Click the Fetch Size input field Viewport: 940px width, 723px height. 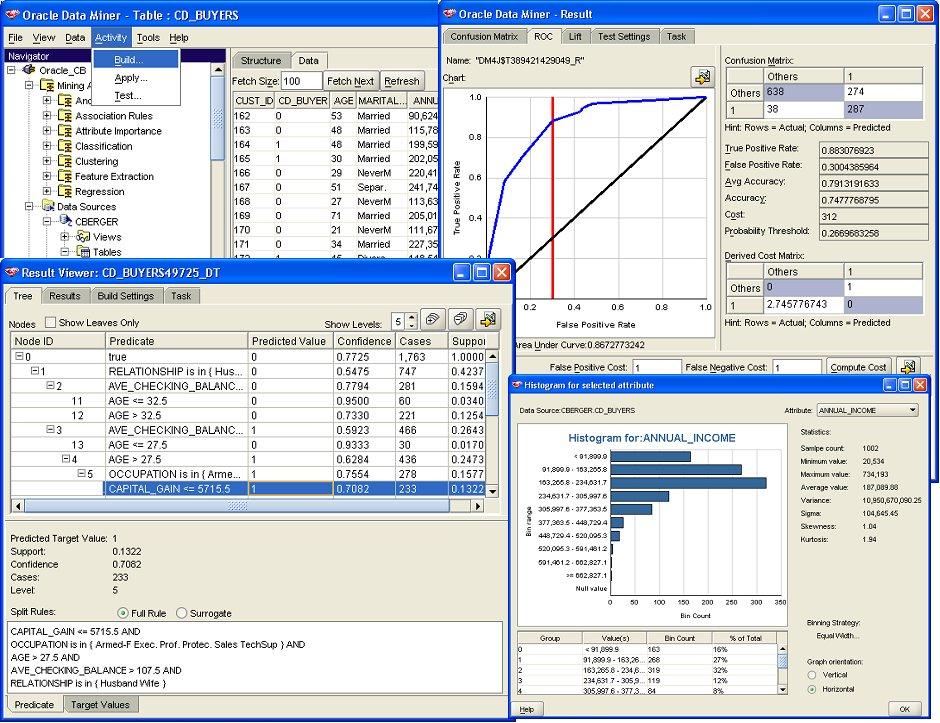coord(301,81)
